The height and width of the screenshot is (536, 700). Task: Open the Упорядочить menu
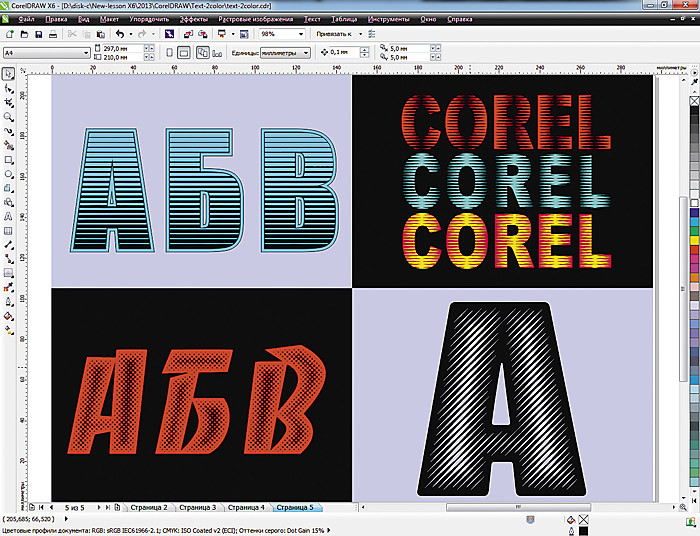(x=149, y=19)
